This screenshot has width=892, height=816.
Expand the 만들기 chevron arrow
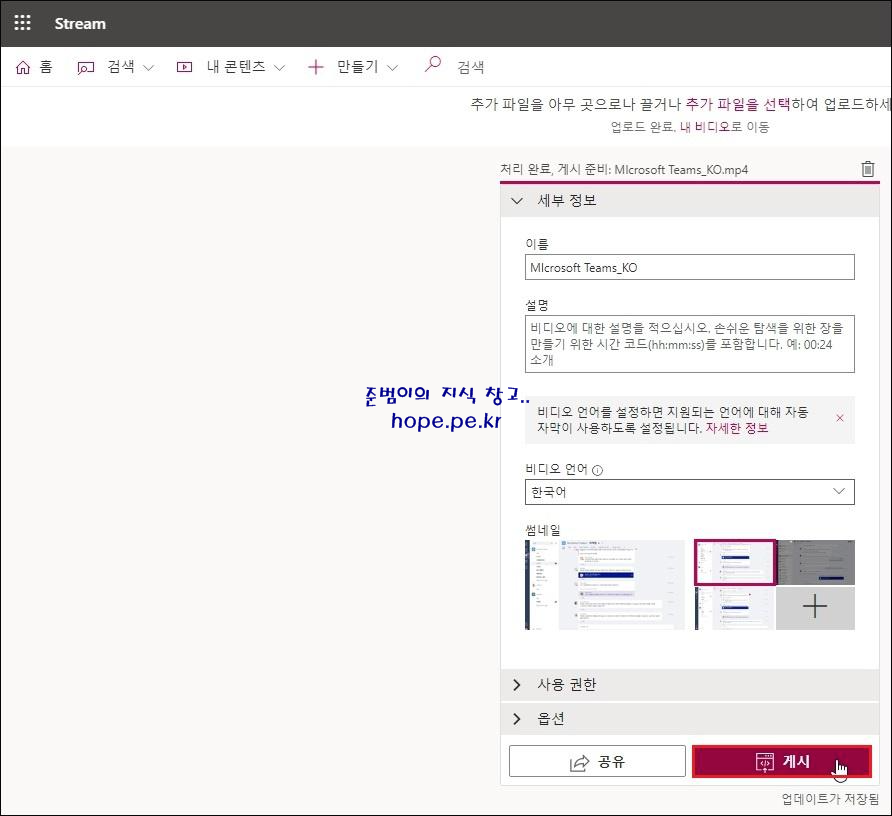pos(392,68)
